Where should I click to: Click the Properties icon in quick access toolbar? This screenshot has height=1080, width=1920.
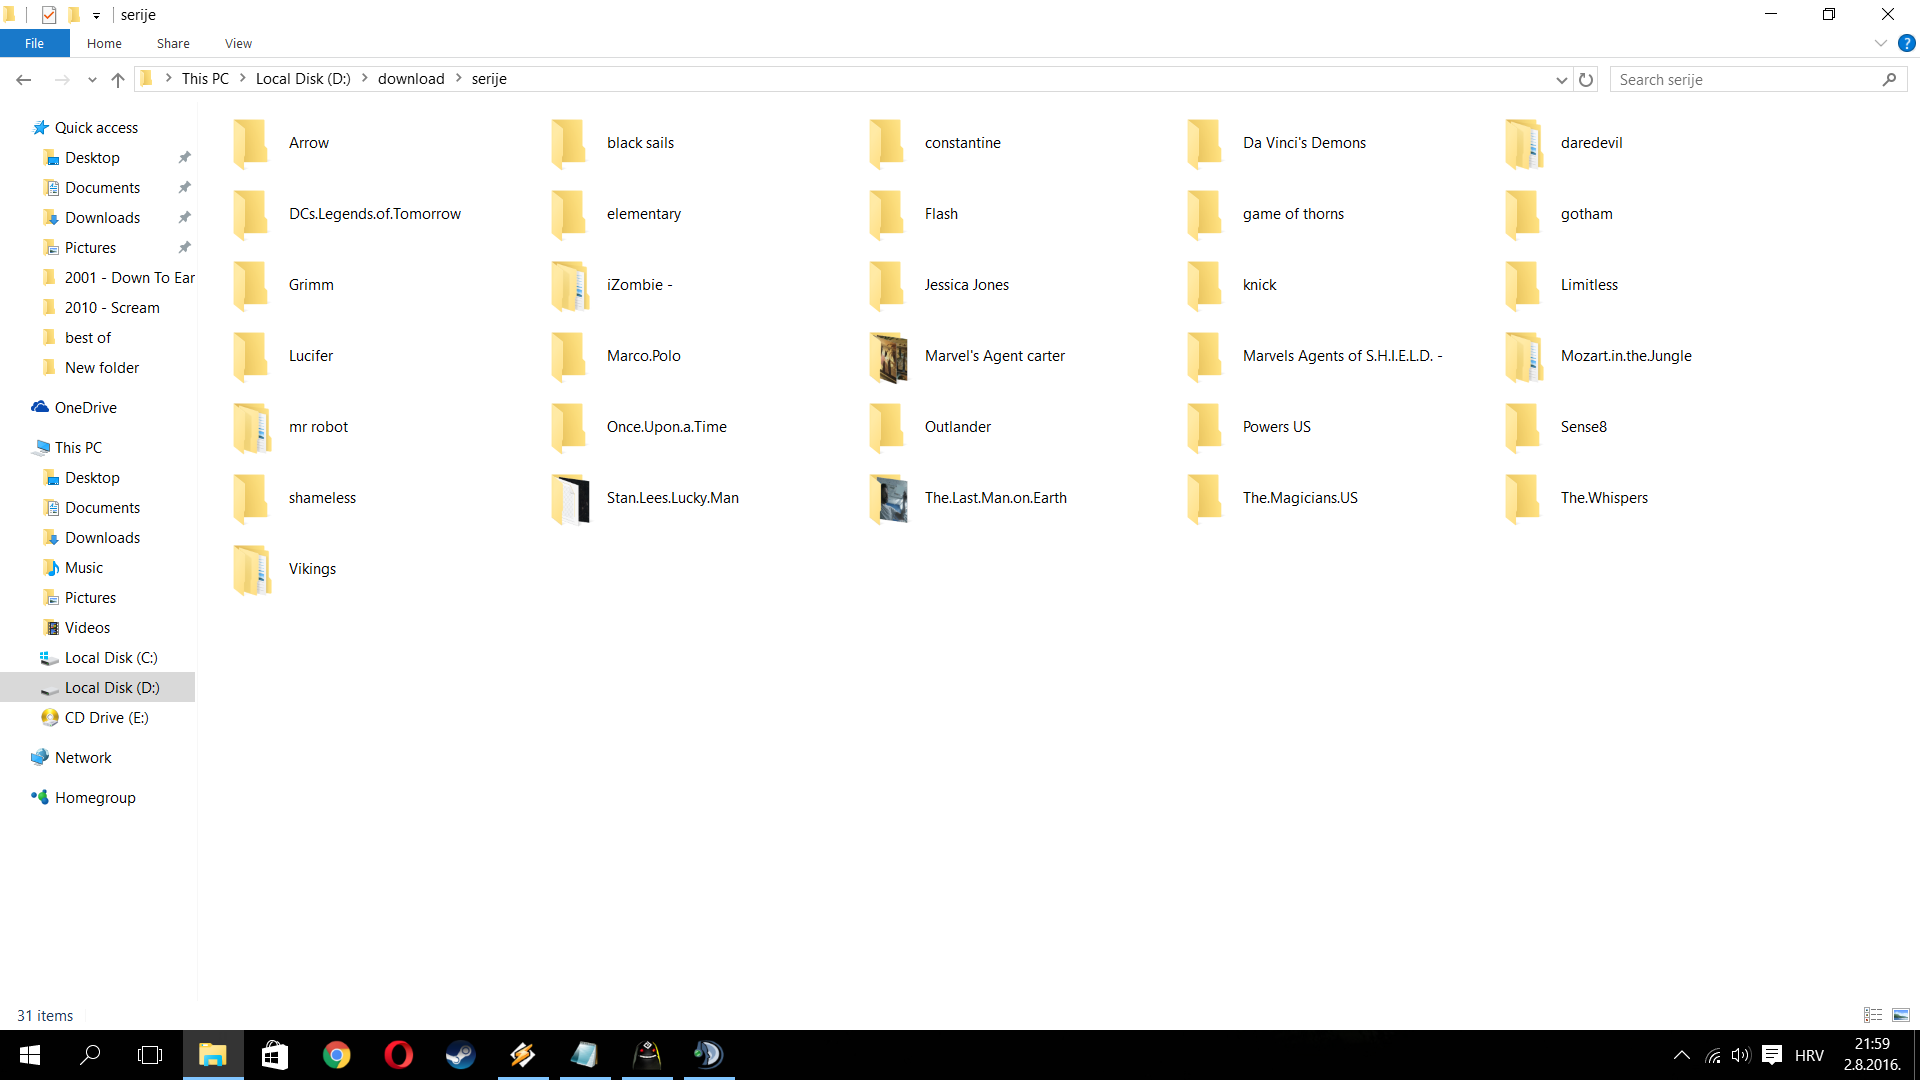click(x=48, y=15)
